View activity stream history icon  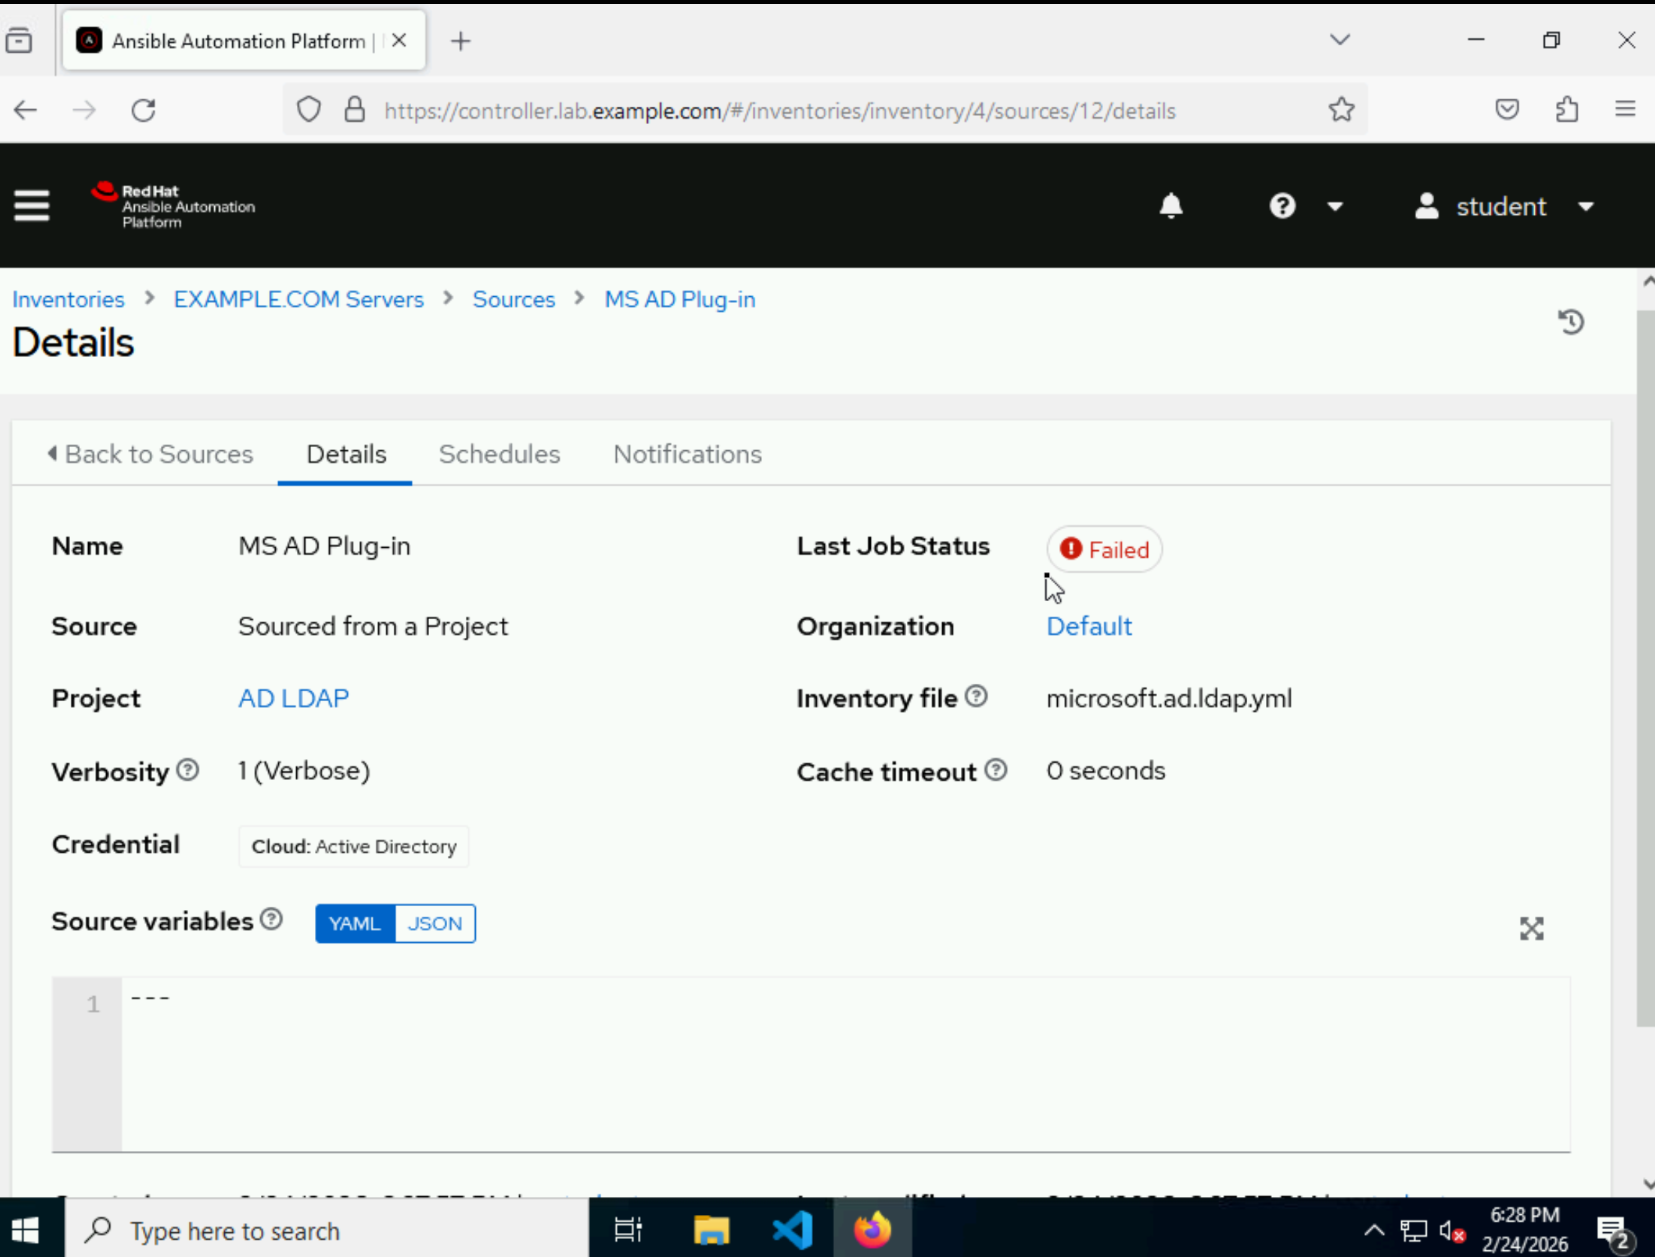point(1571,322)
